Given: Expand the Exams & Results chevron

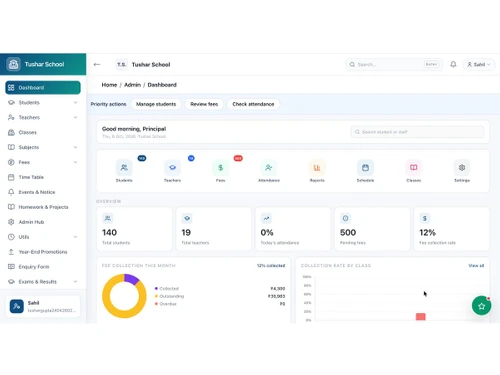Looking at the screenshot, I should (x=75, y=282).
